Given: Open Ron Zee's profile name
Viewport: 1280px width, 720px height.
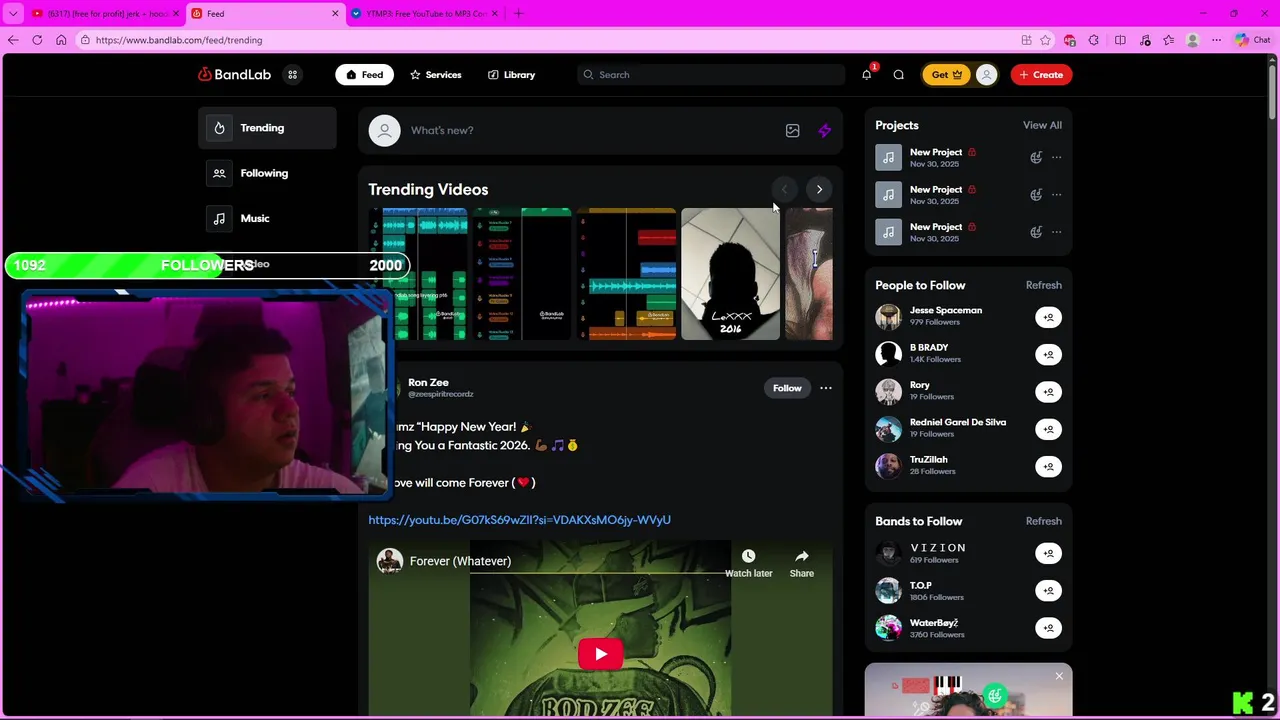Looking at the screenshot, I should click(x=428, y=382).
